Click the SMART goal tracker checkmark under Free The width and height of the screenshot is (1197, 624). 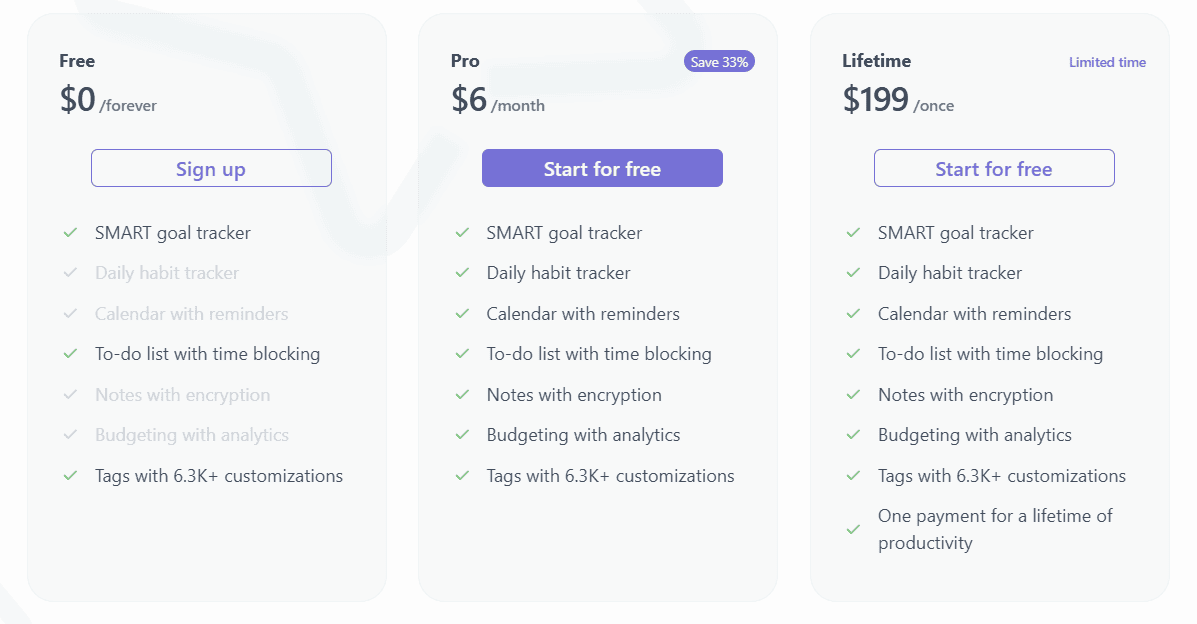70,232
